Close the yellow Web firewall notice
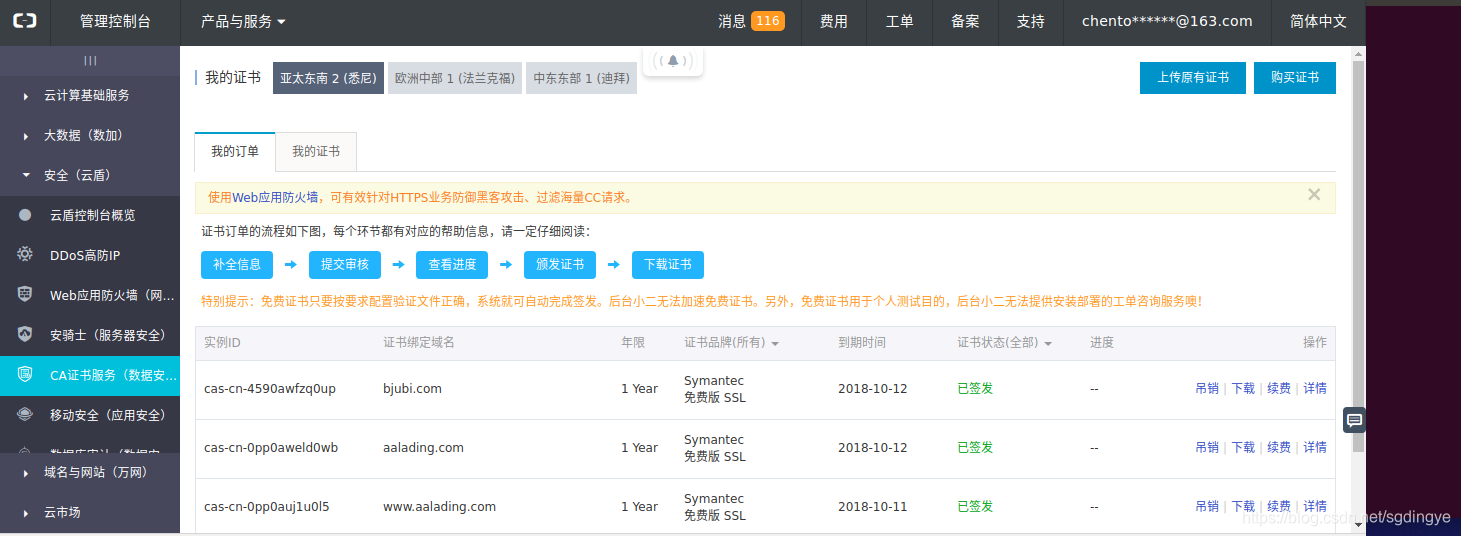Screen dimensions: 1461x536 click(x=1314, y=195)
